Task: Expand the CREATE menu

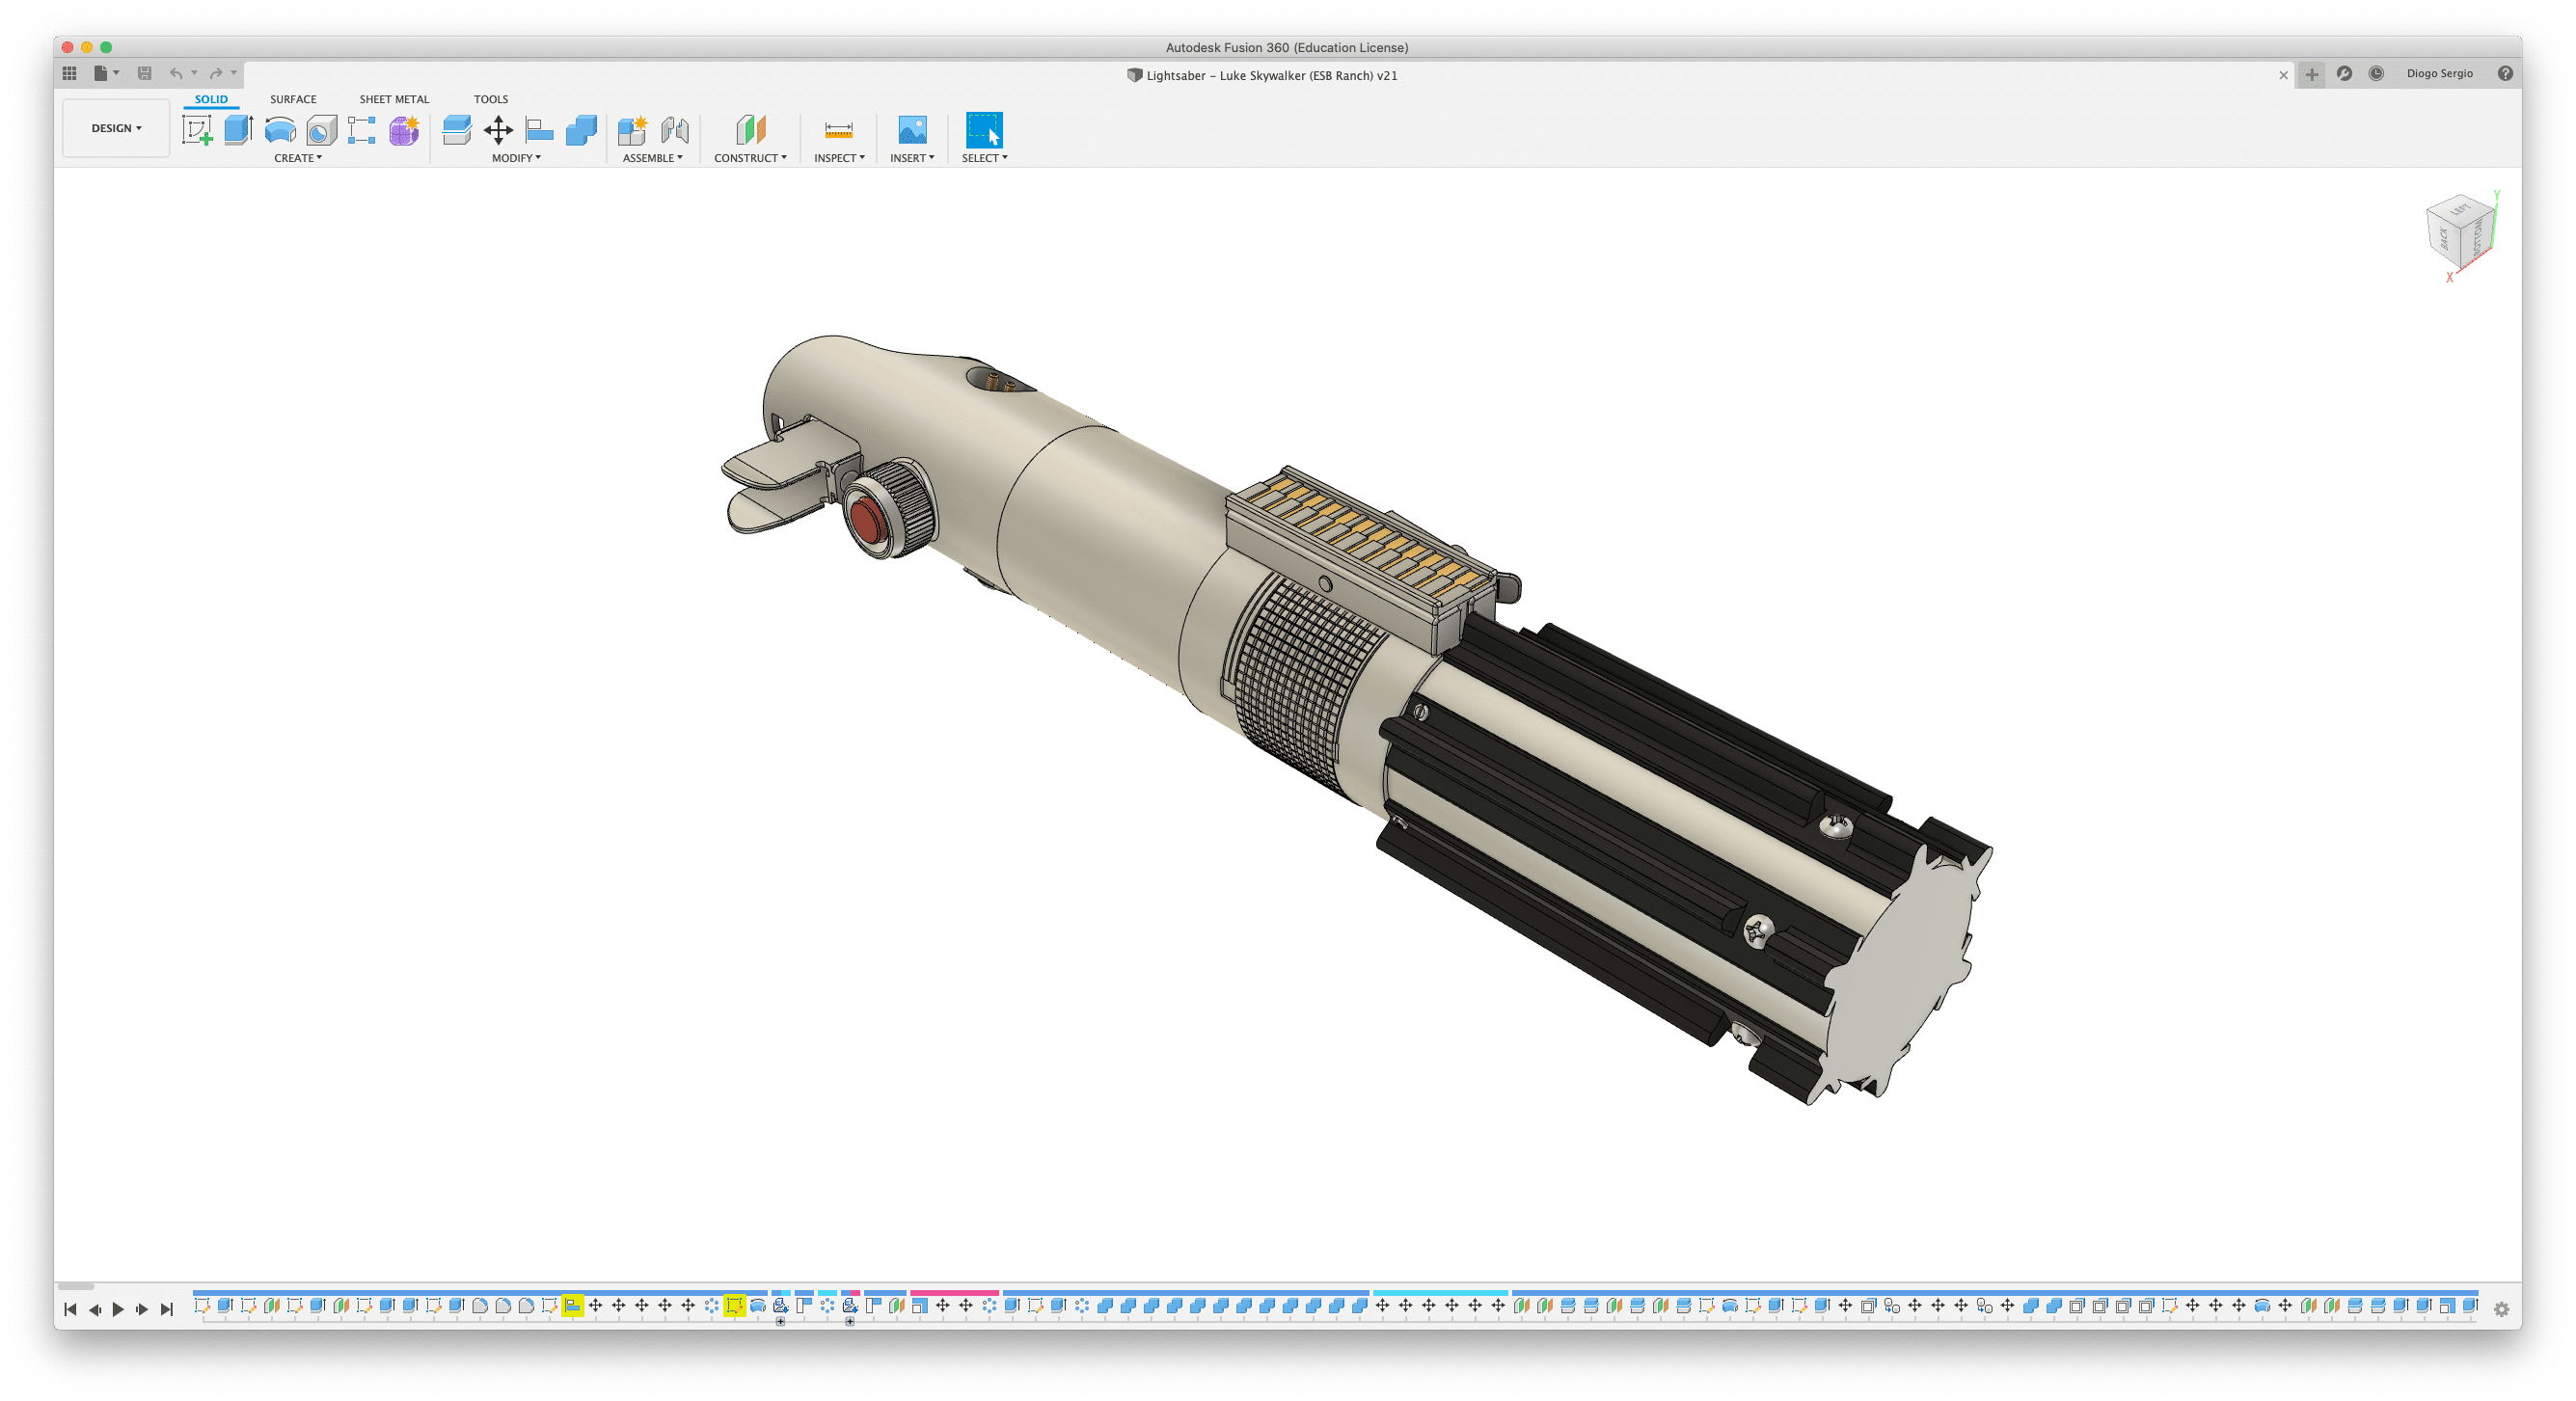Action: (298, 158)
